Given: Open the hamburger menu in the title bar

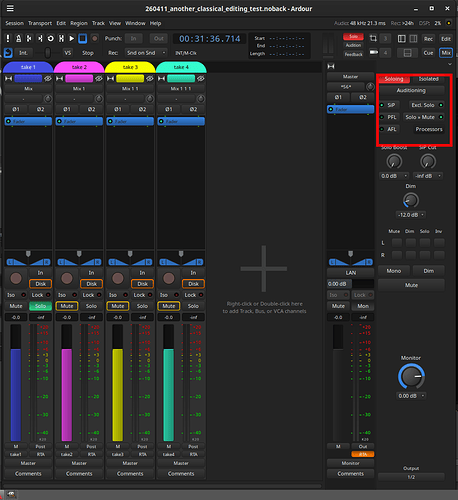Looking at the screenshot, I should (x=10, y=8).
